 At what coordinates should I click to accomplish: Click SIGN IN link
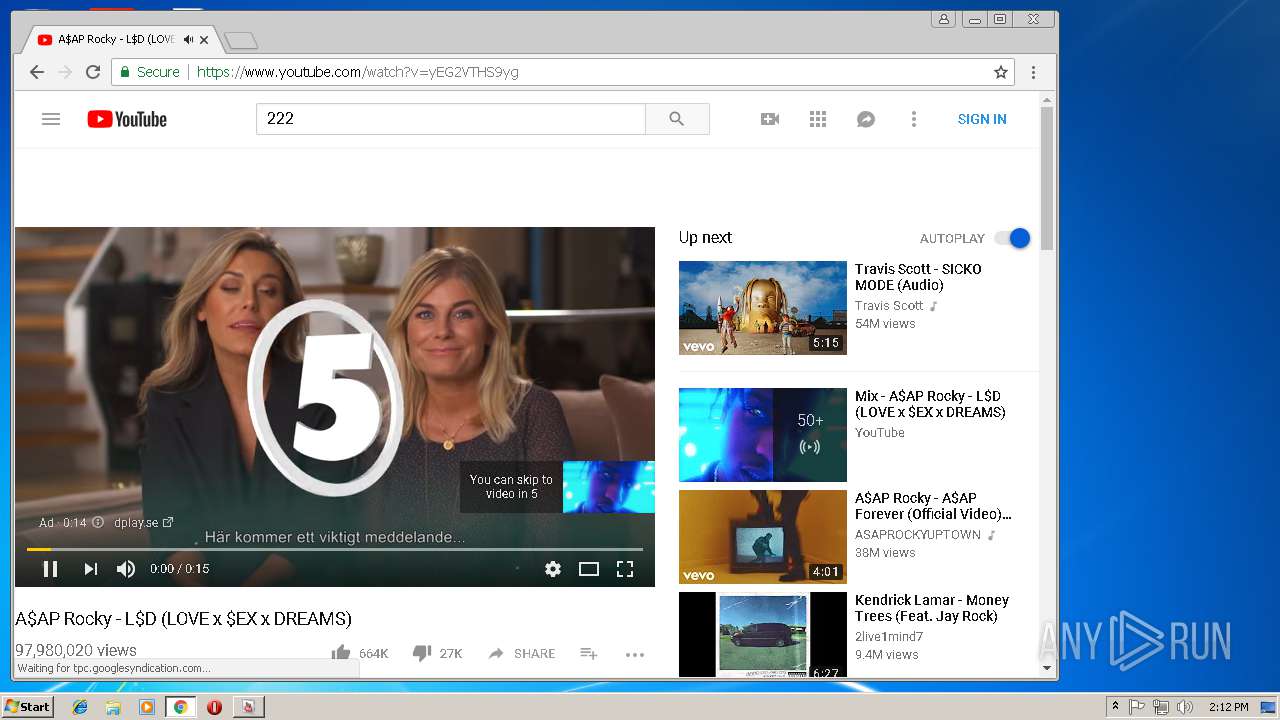click(982, 119)
